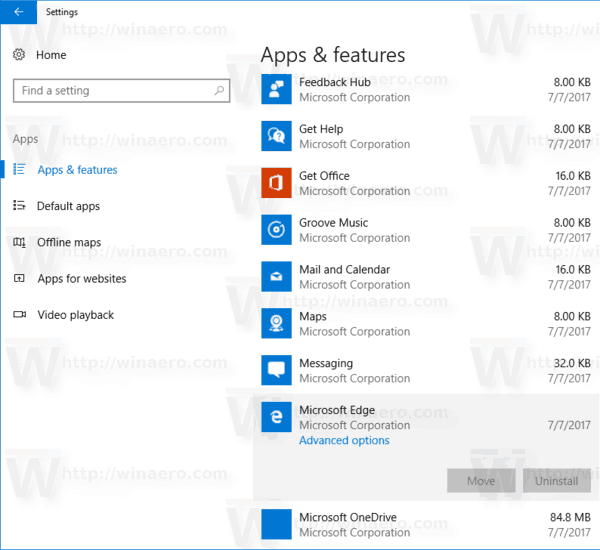The height and width of the screenshot is (550, 600).
Task: Click the Maps app icon
Action: [276, 323]
